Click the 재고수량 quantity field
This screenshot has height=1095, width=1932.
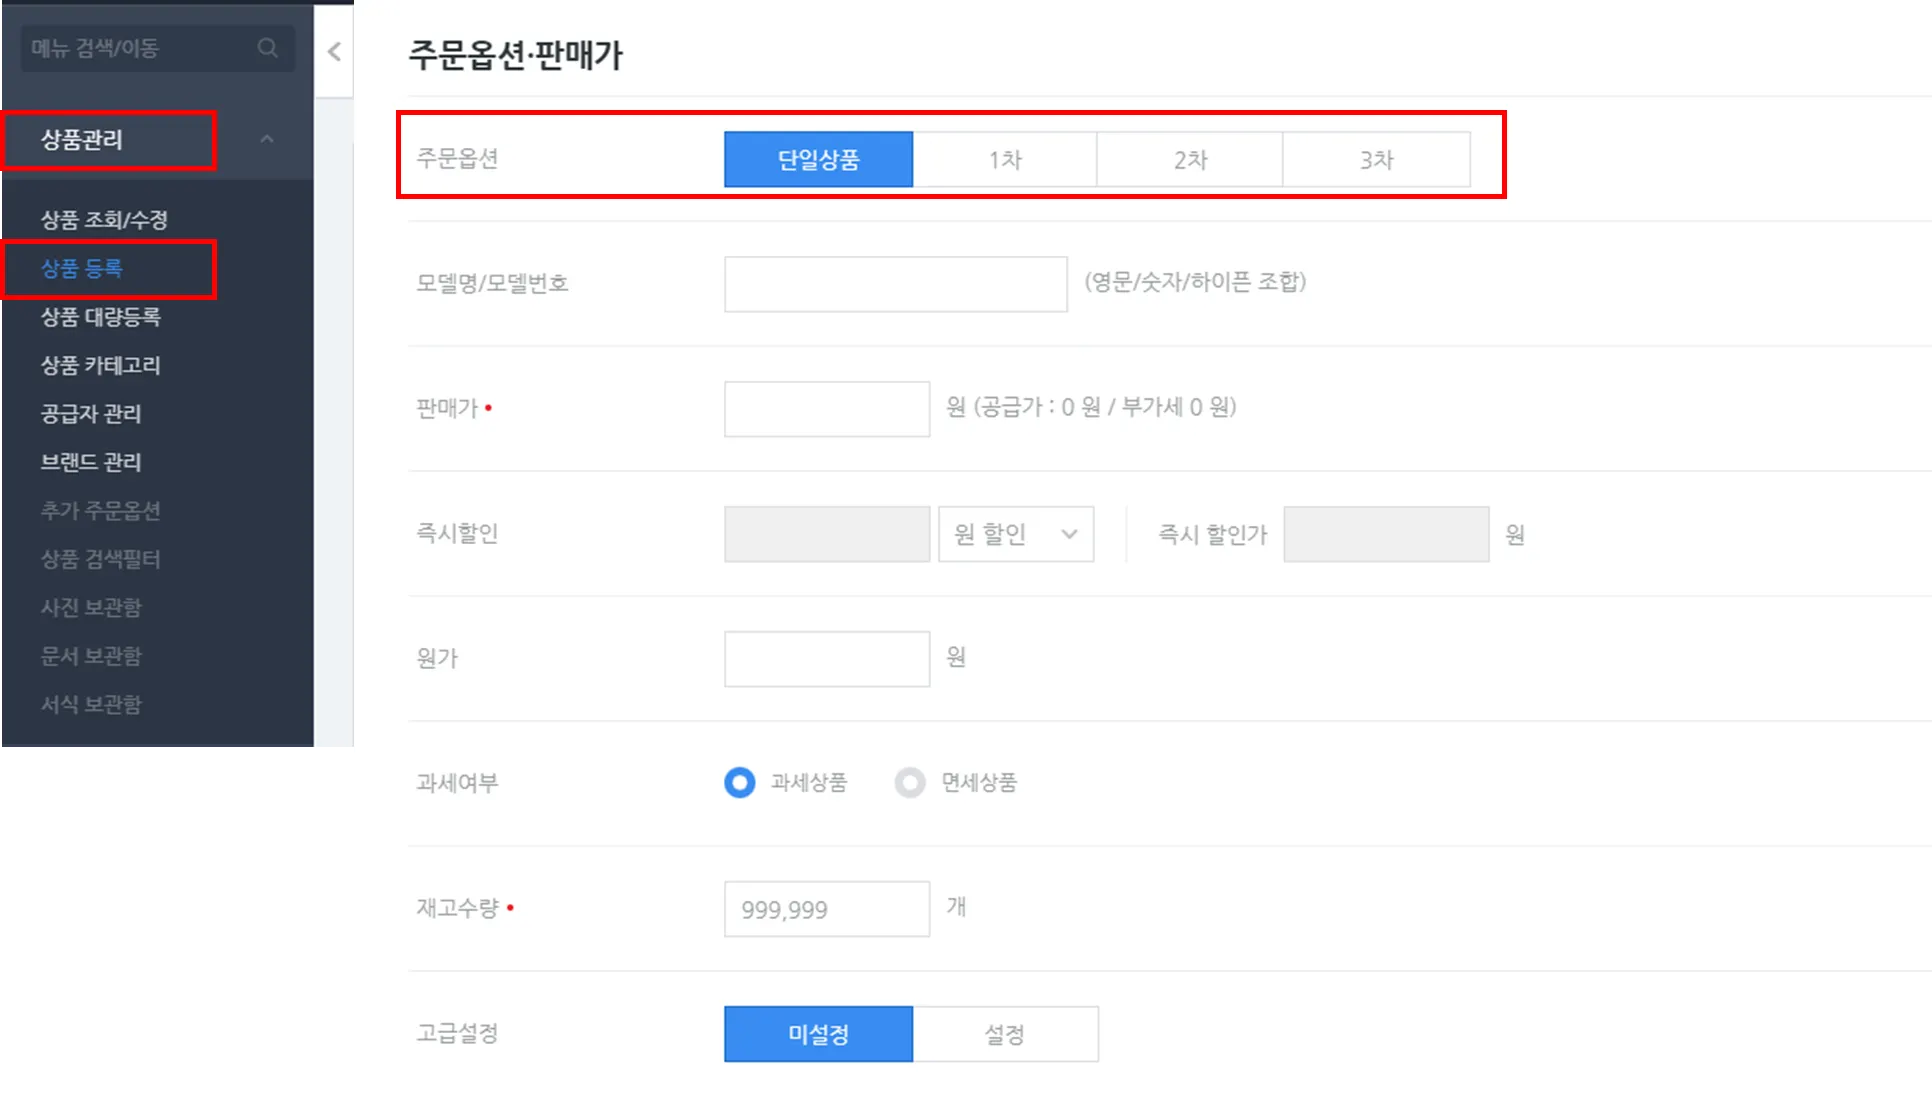click(826, 909)
